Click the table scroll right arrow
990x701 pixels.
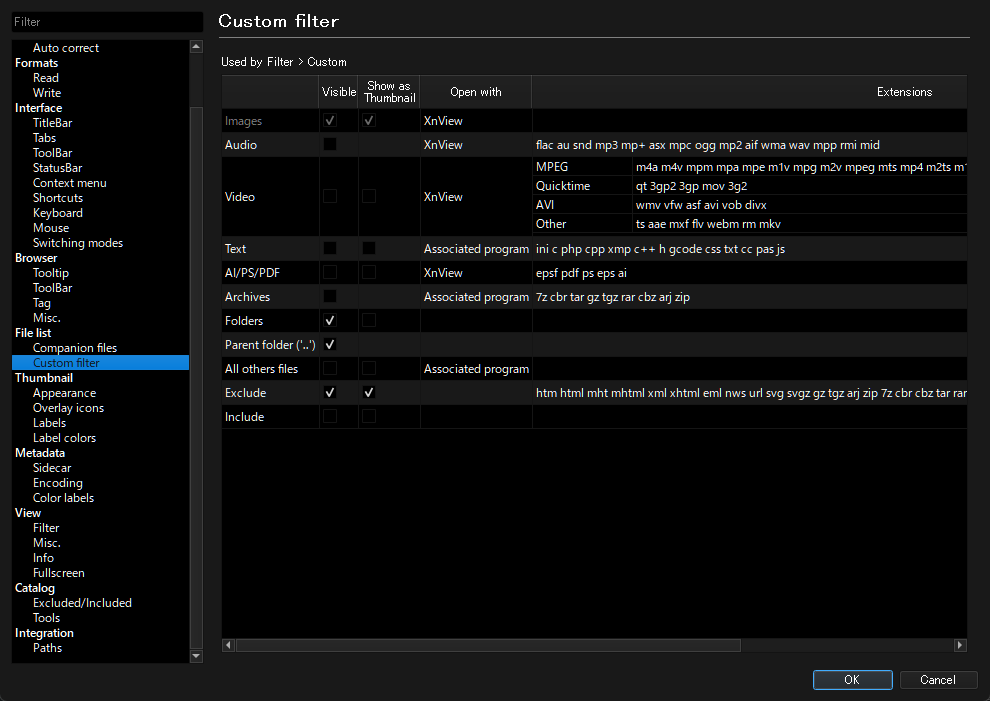coord(960,645)
